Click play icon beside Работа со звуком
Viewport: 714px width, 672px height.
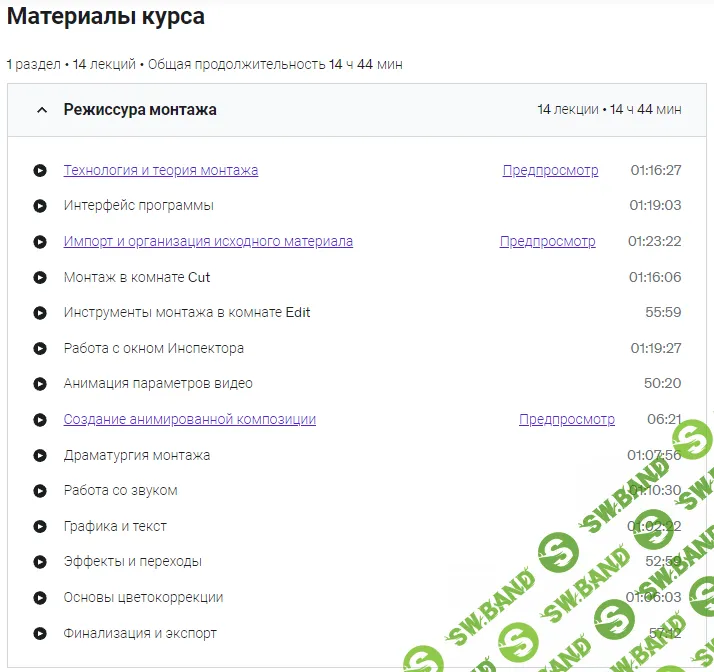click(40, 491)
